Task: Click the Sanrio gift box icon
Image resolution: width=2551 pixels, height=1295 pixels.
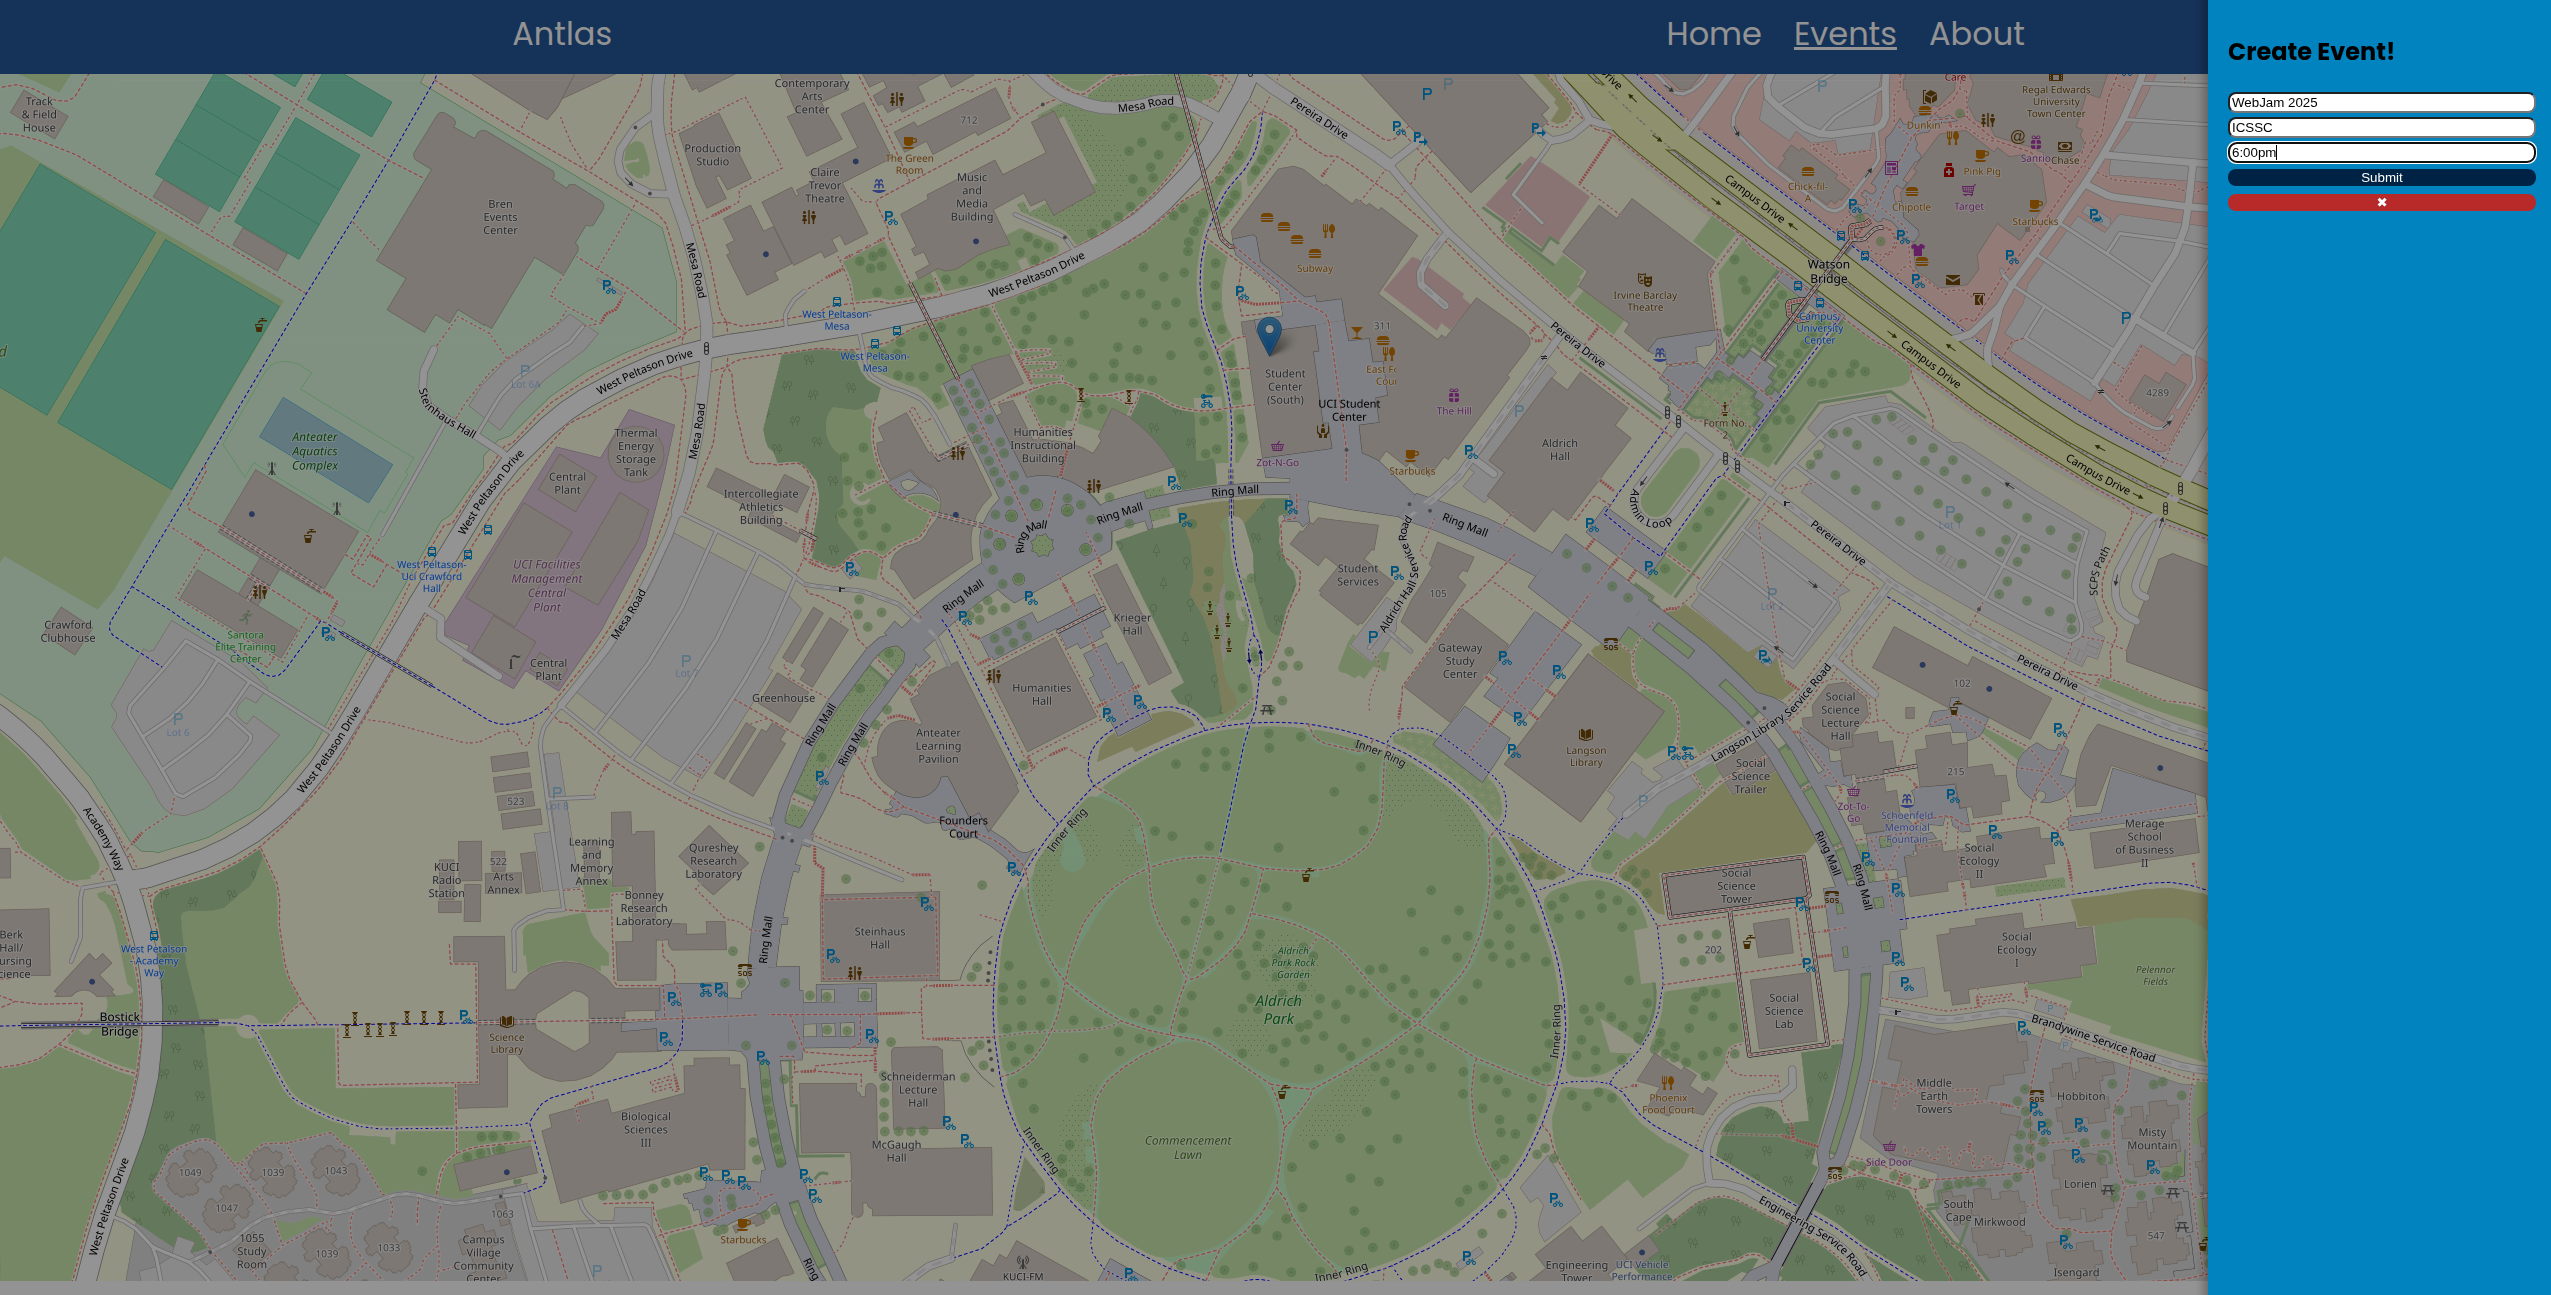Action: click(x=2035, y=142)
